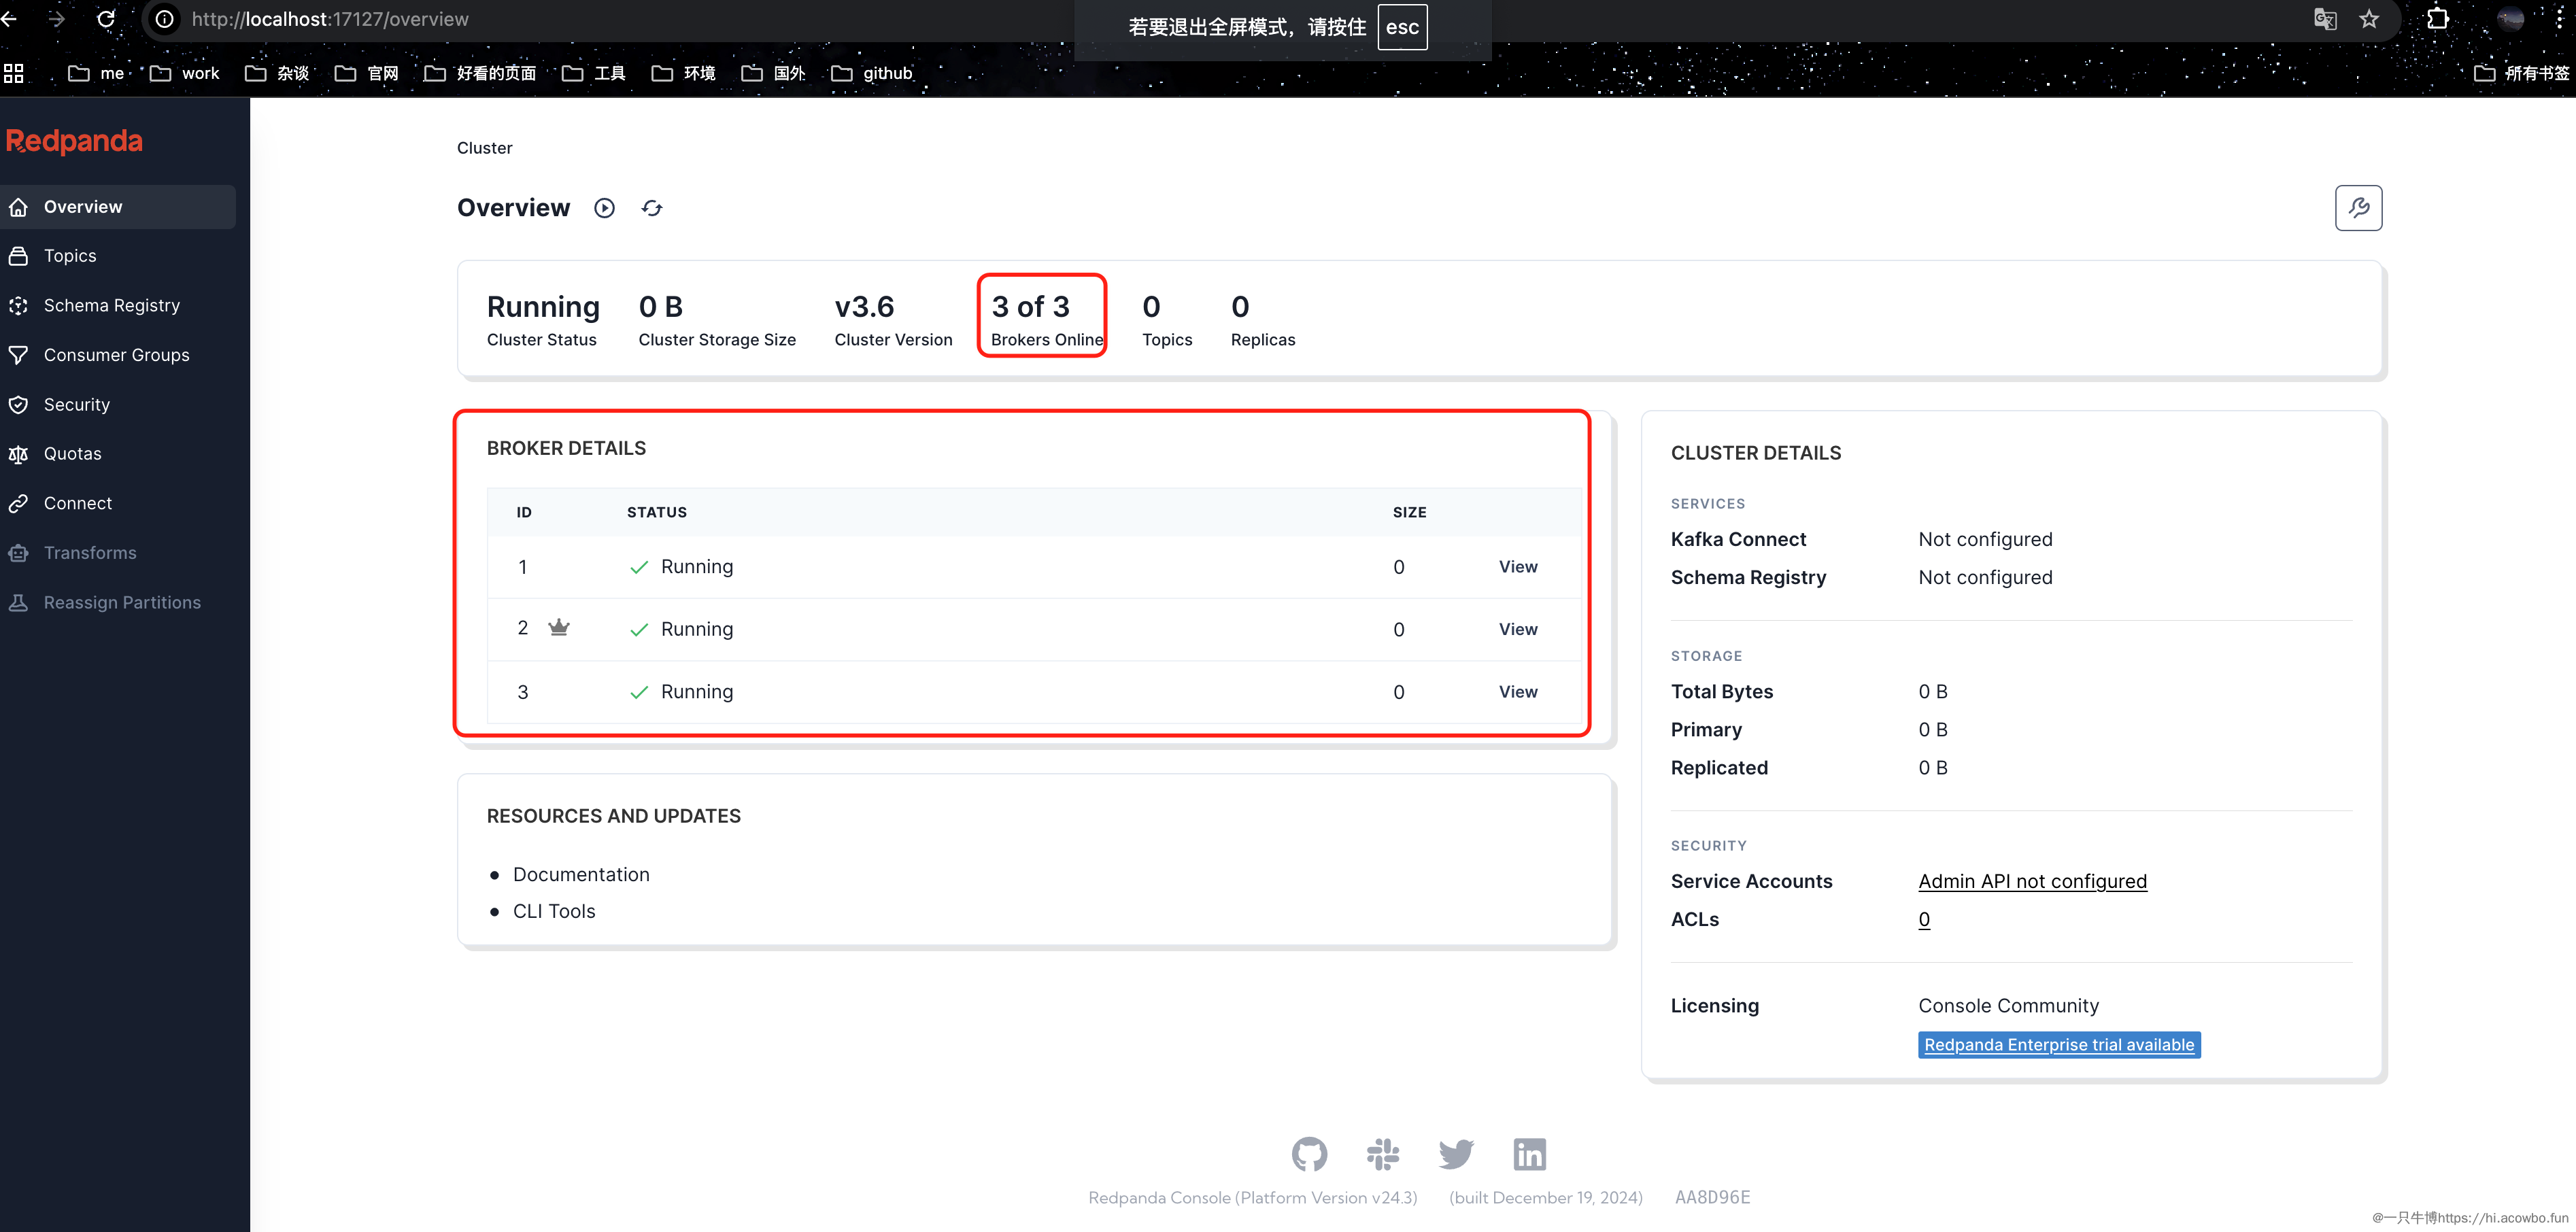Click the browser reload button
This screenshot has width=2576, height=1232.
[105, 19]
